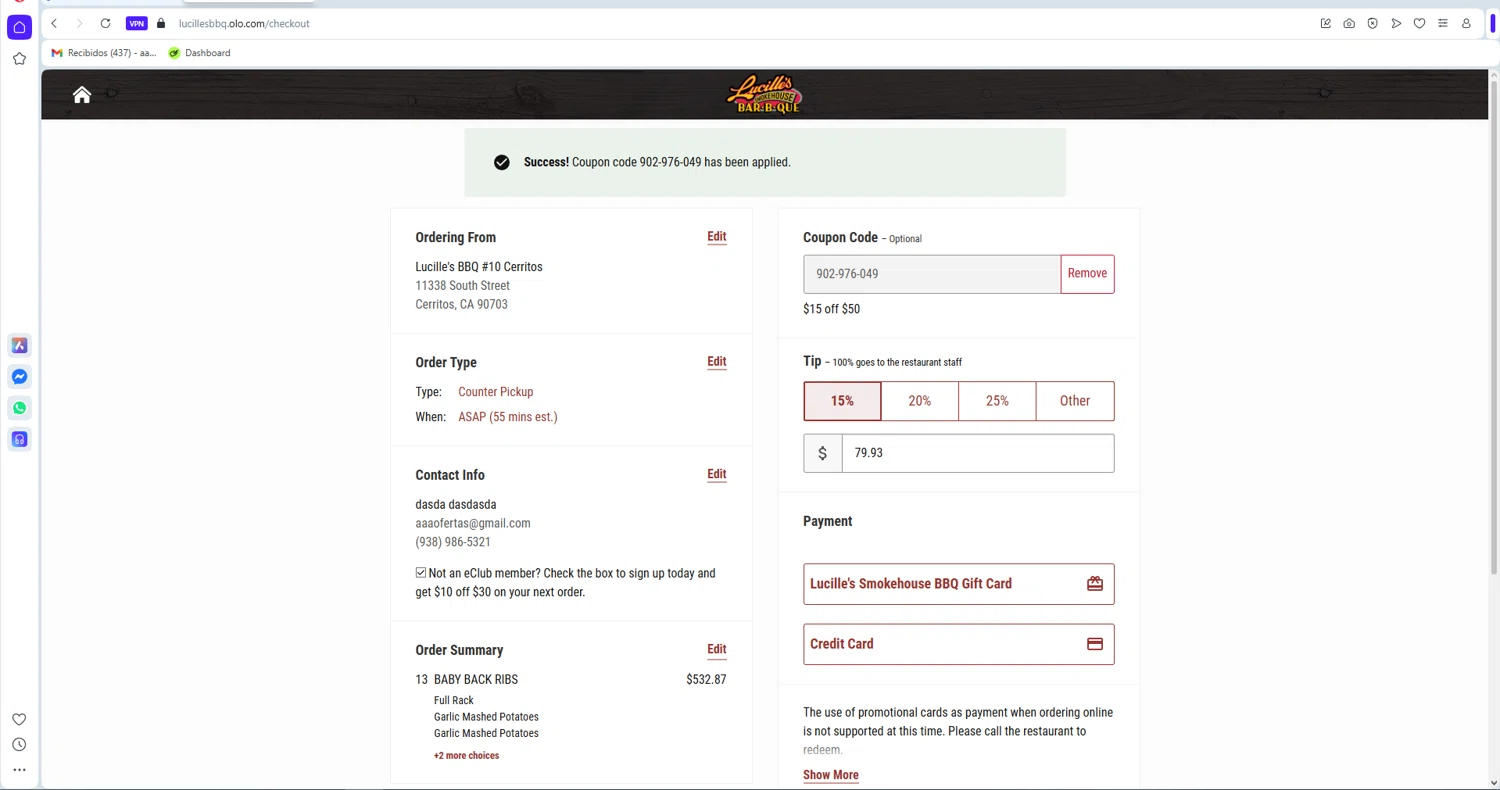
Task: Choose the Other tip option
Action: click(1075, 401)
